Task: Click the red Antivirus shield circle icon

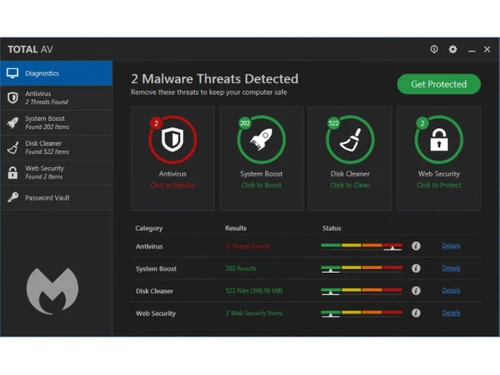Action: [173, 140]
